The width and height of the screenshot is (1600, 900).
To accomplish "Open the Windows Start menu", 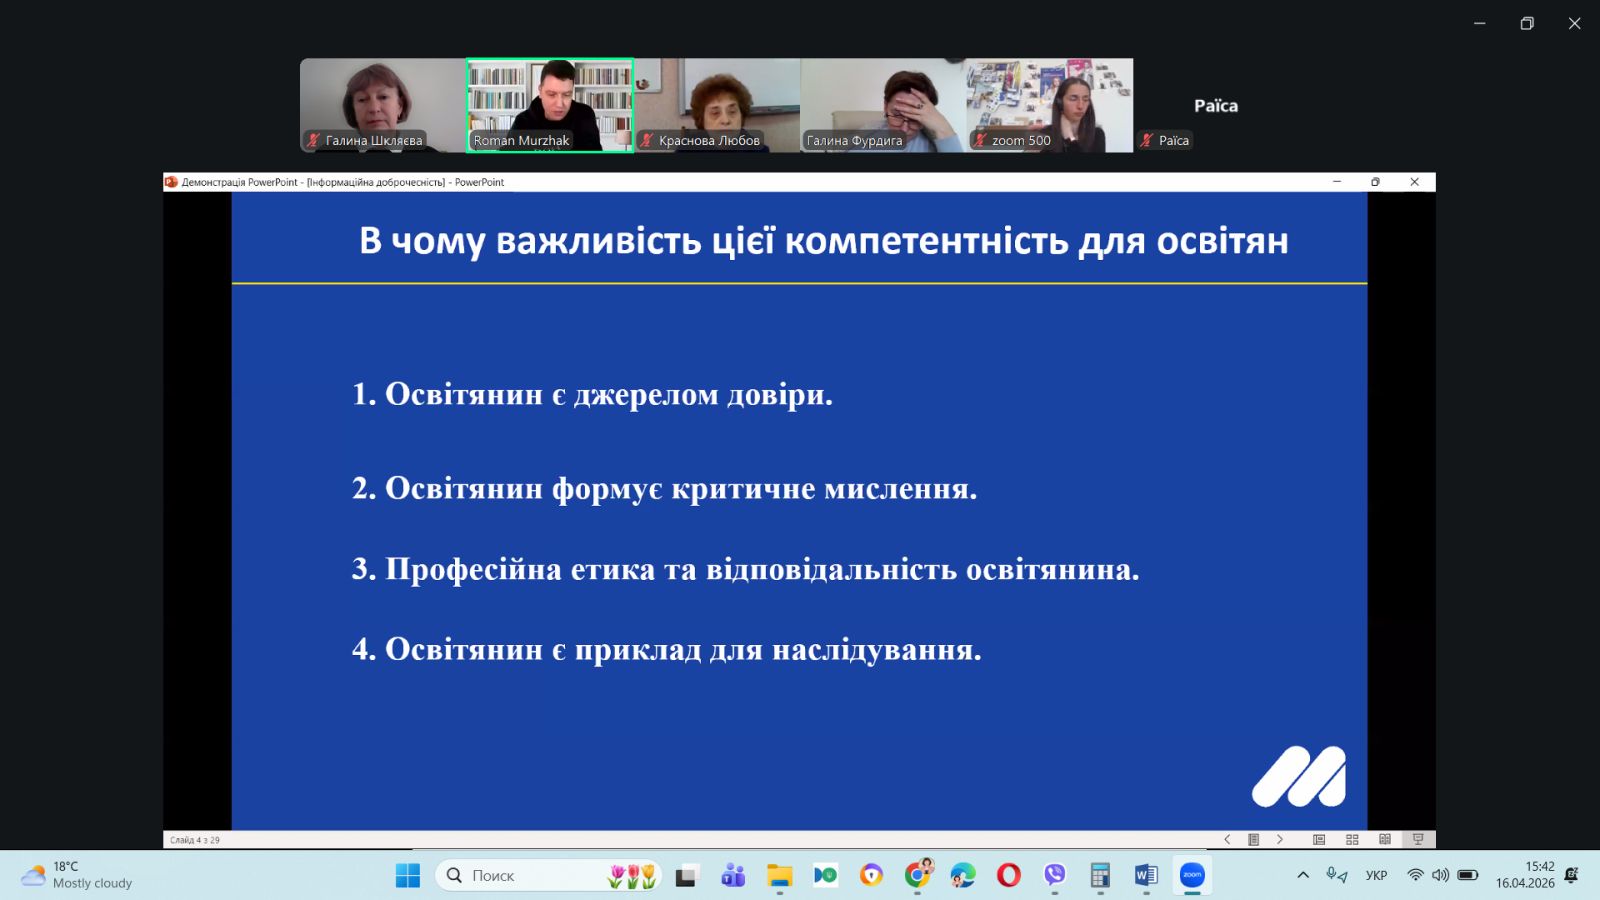I will (x=408, y=876).
